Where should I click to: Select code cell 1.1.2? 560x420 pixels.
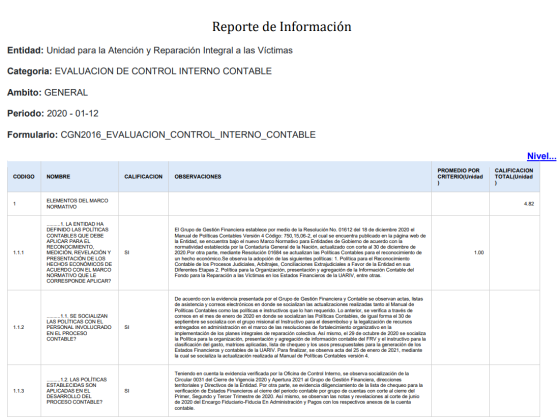coord(19,327)
